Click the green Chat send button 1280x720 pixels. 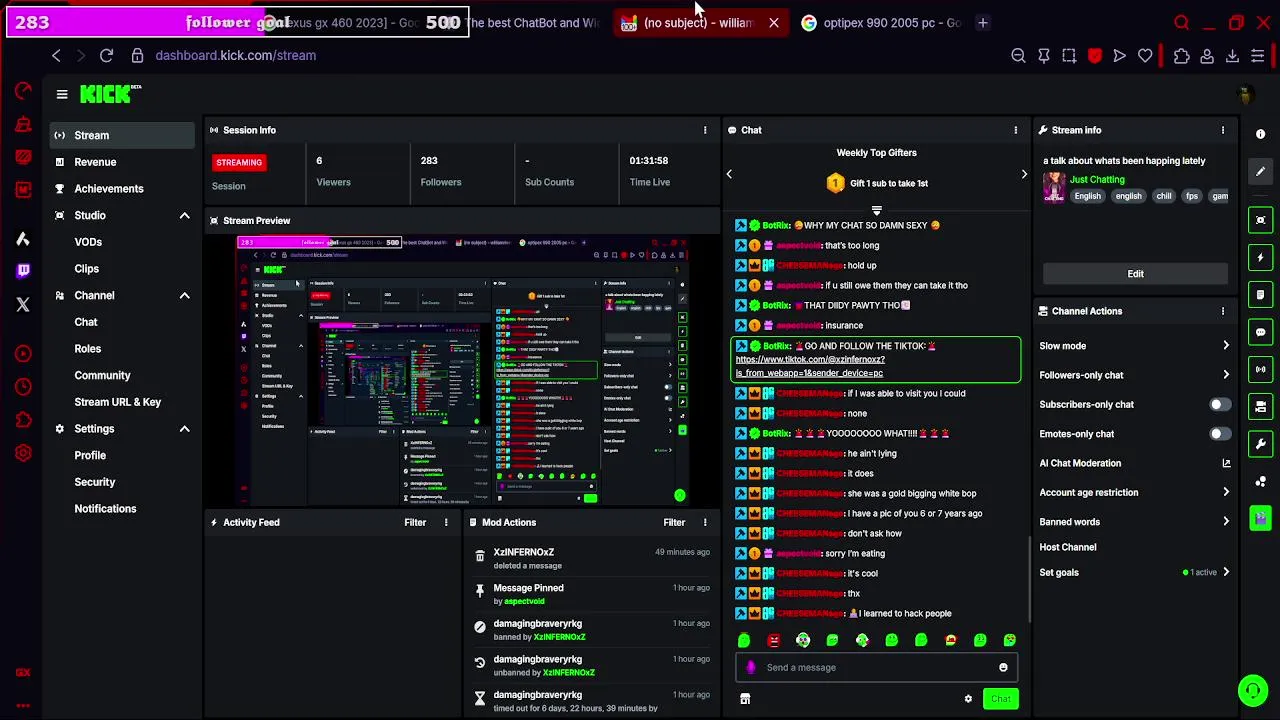click(1000, 699)
